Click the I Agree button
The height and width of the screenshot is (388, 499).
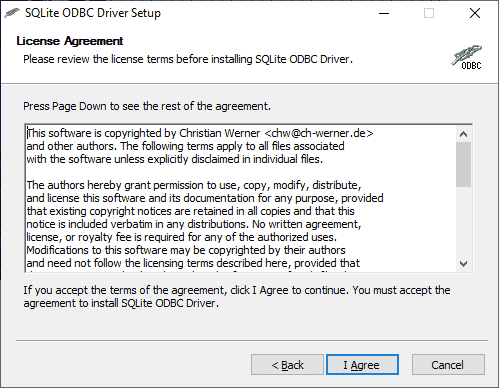tap(362, 365)
